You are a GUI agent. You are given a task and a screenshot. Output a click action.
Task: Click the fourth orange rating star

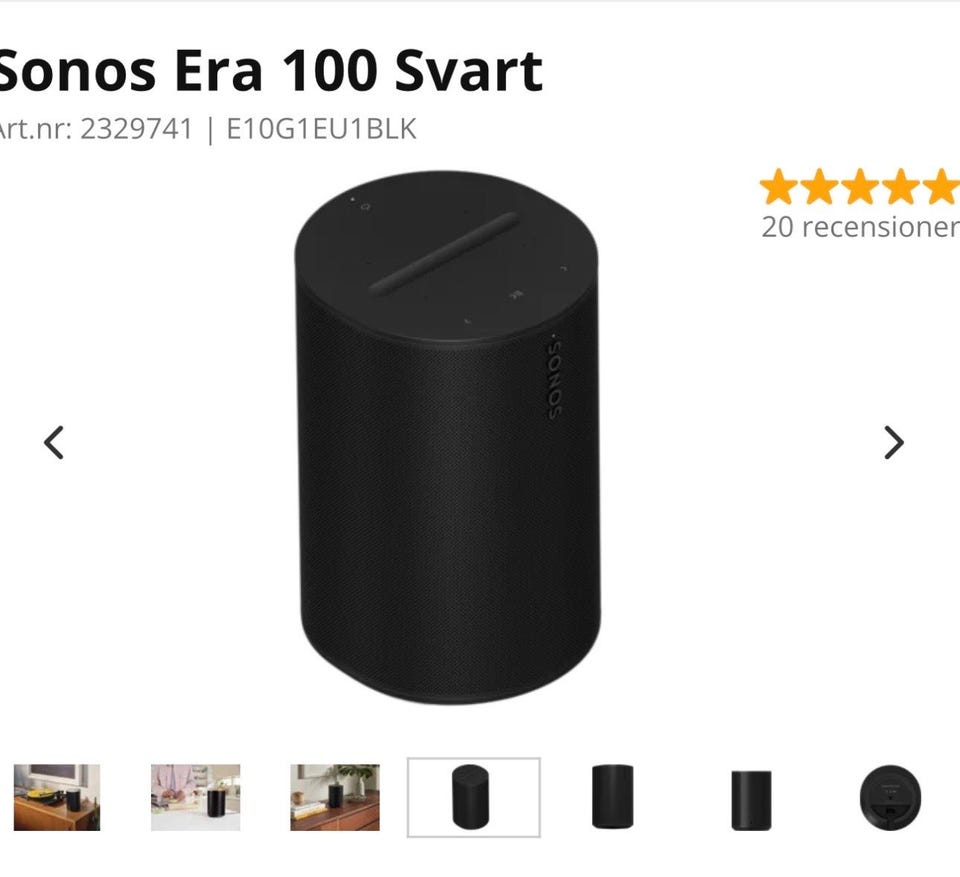coord(901,187)
